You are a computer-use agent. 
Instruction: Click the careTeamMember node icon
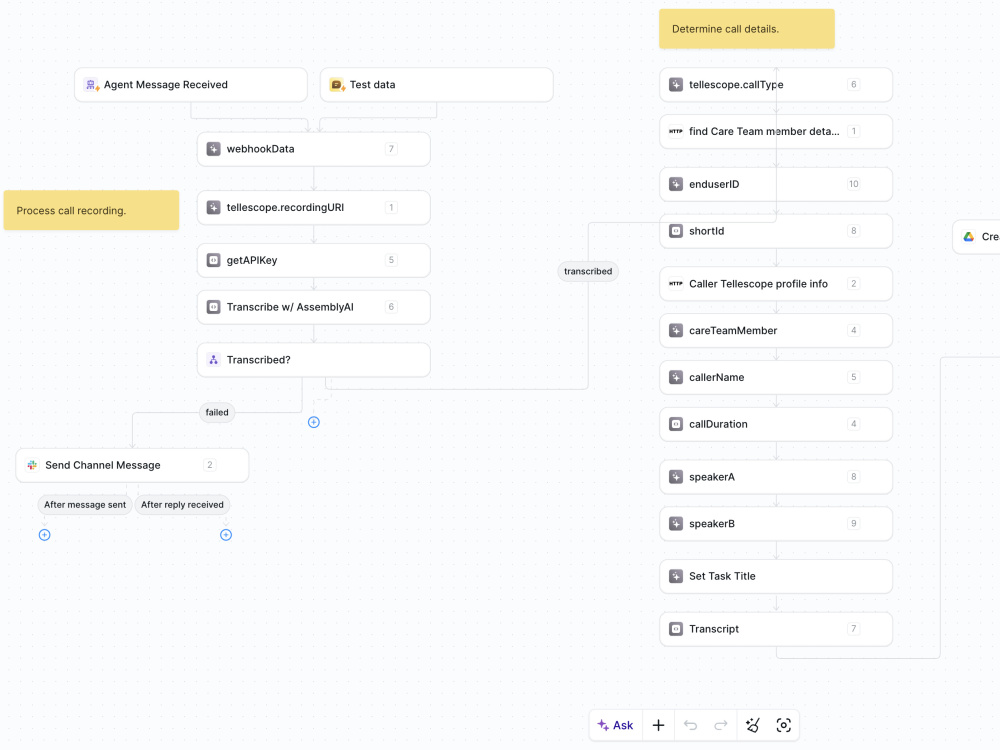pyautogui.click(x=676, y=330)
